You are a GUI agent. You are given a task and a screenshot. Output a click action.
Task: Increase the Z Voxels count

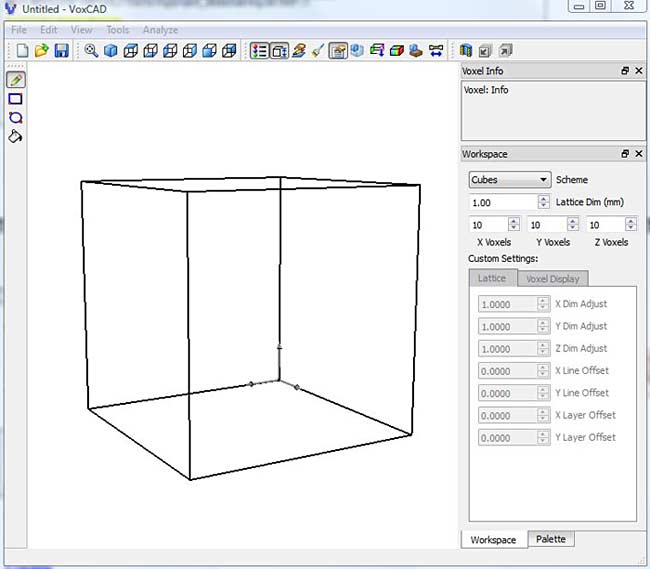click(631, 221)
